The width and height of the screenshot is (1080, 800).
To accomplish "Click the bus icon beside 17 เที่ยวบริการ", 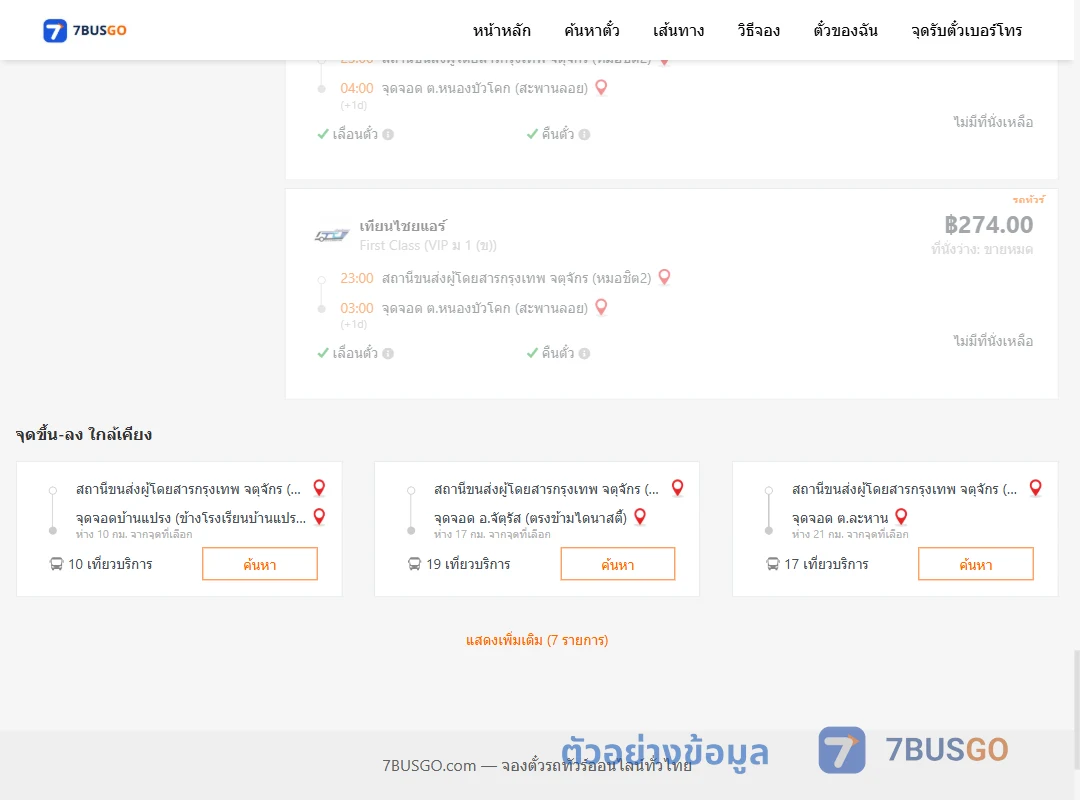I will pyautogui.click(x=773, y=564).
